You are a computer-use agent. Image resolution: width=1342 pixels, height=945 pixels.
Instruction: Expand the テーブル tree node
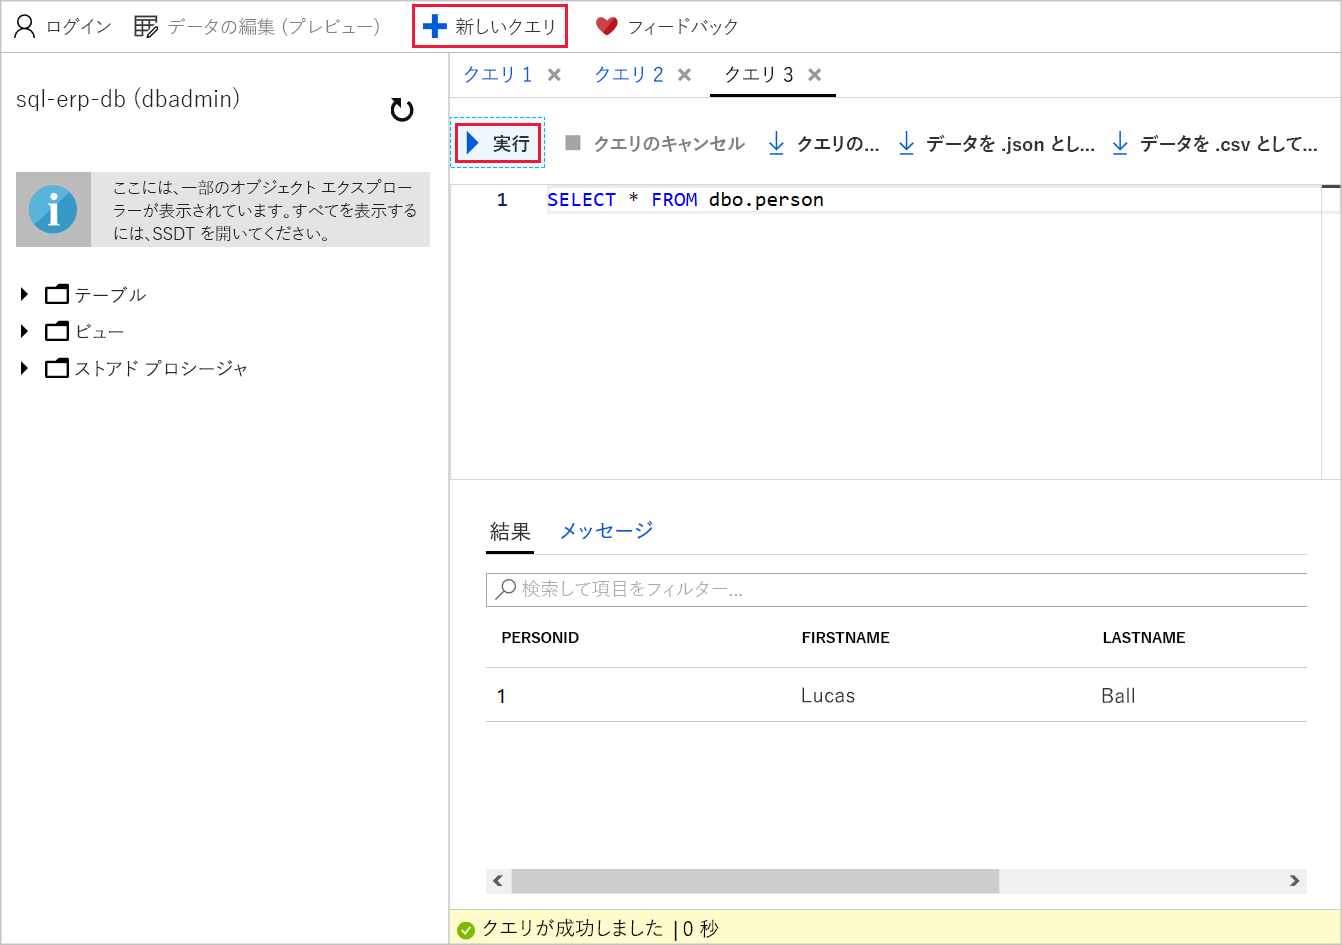pyautogui.click(x=25, y=294)
